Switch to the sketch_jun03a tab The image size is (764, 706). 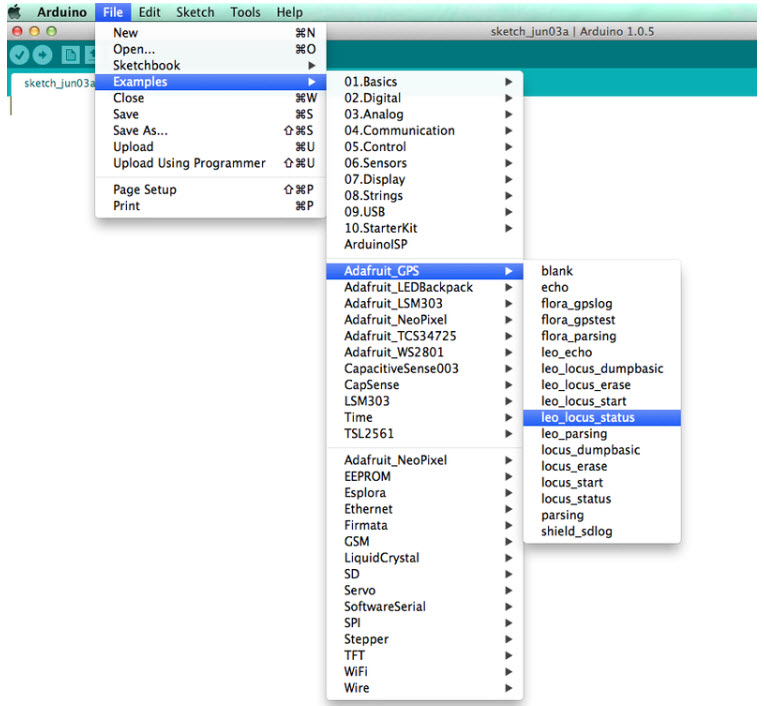59,83
